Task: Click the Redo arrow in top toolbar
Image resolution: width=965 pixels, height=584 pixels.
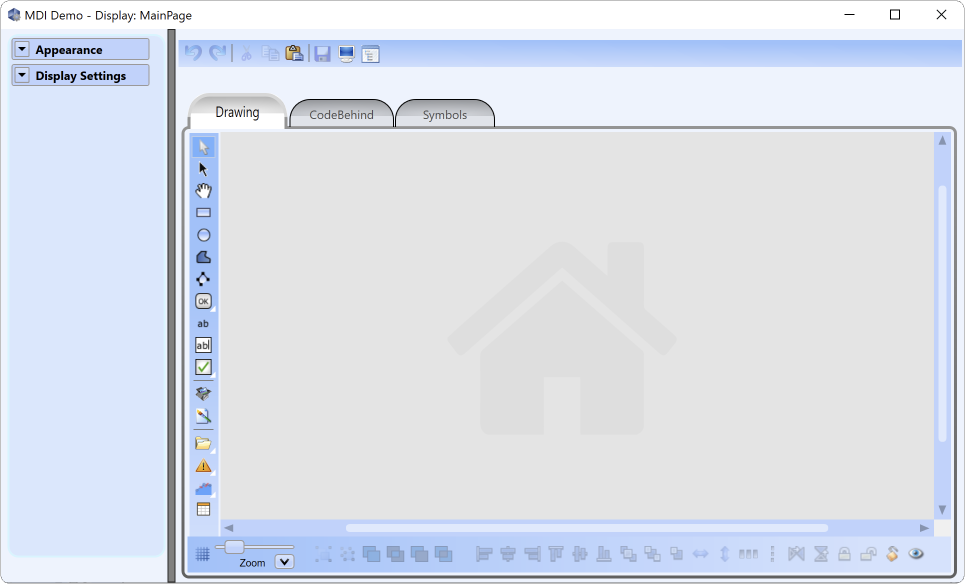Action: 218,54
